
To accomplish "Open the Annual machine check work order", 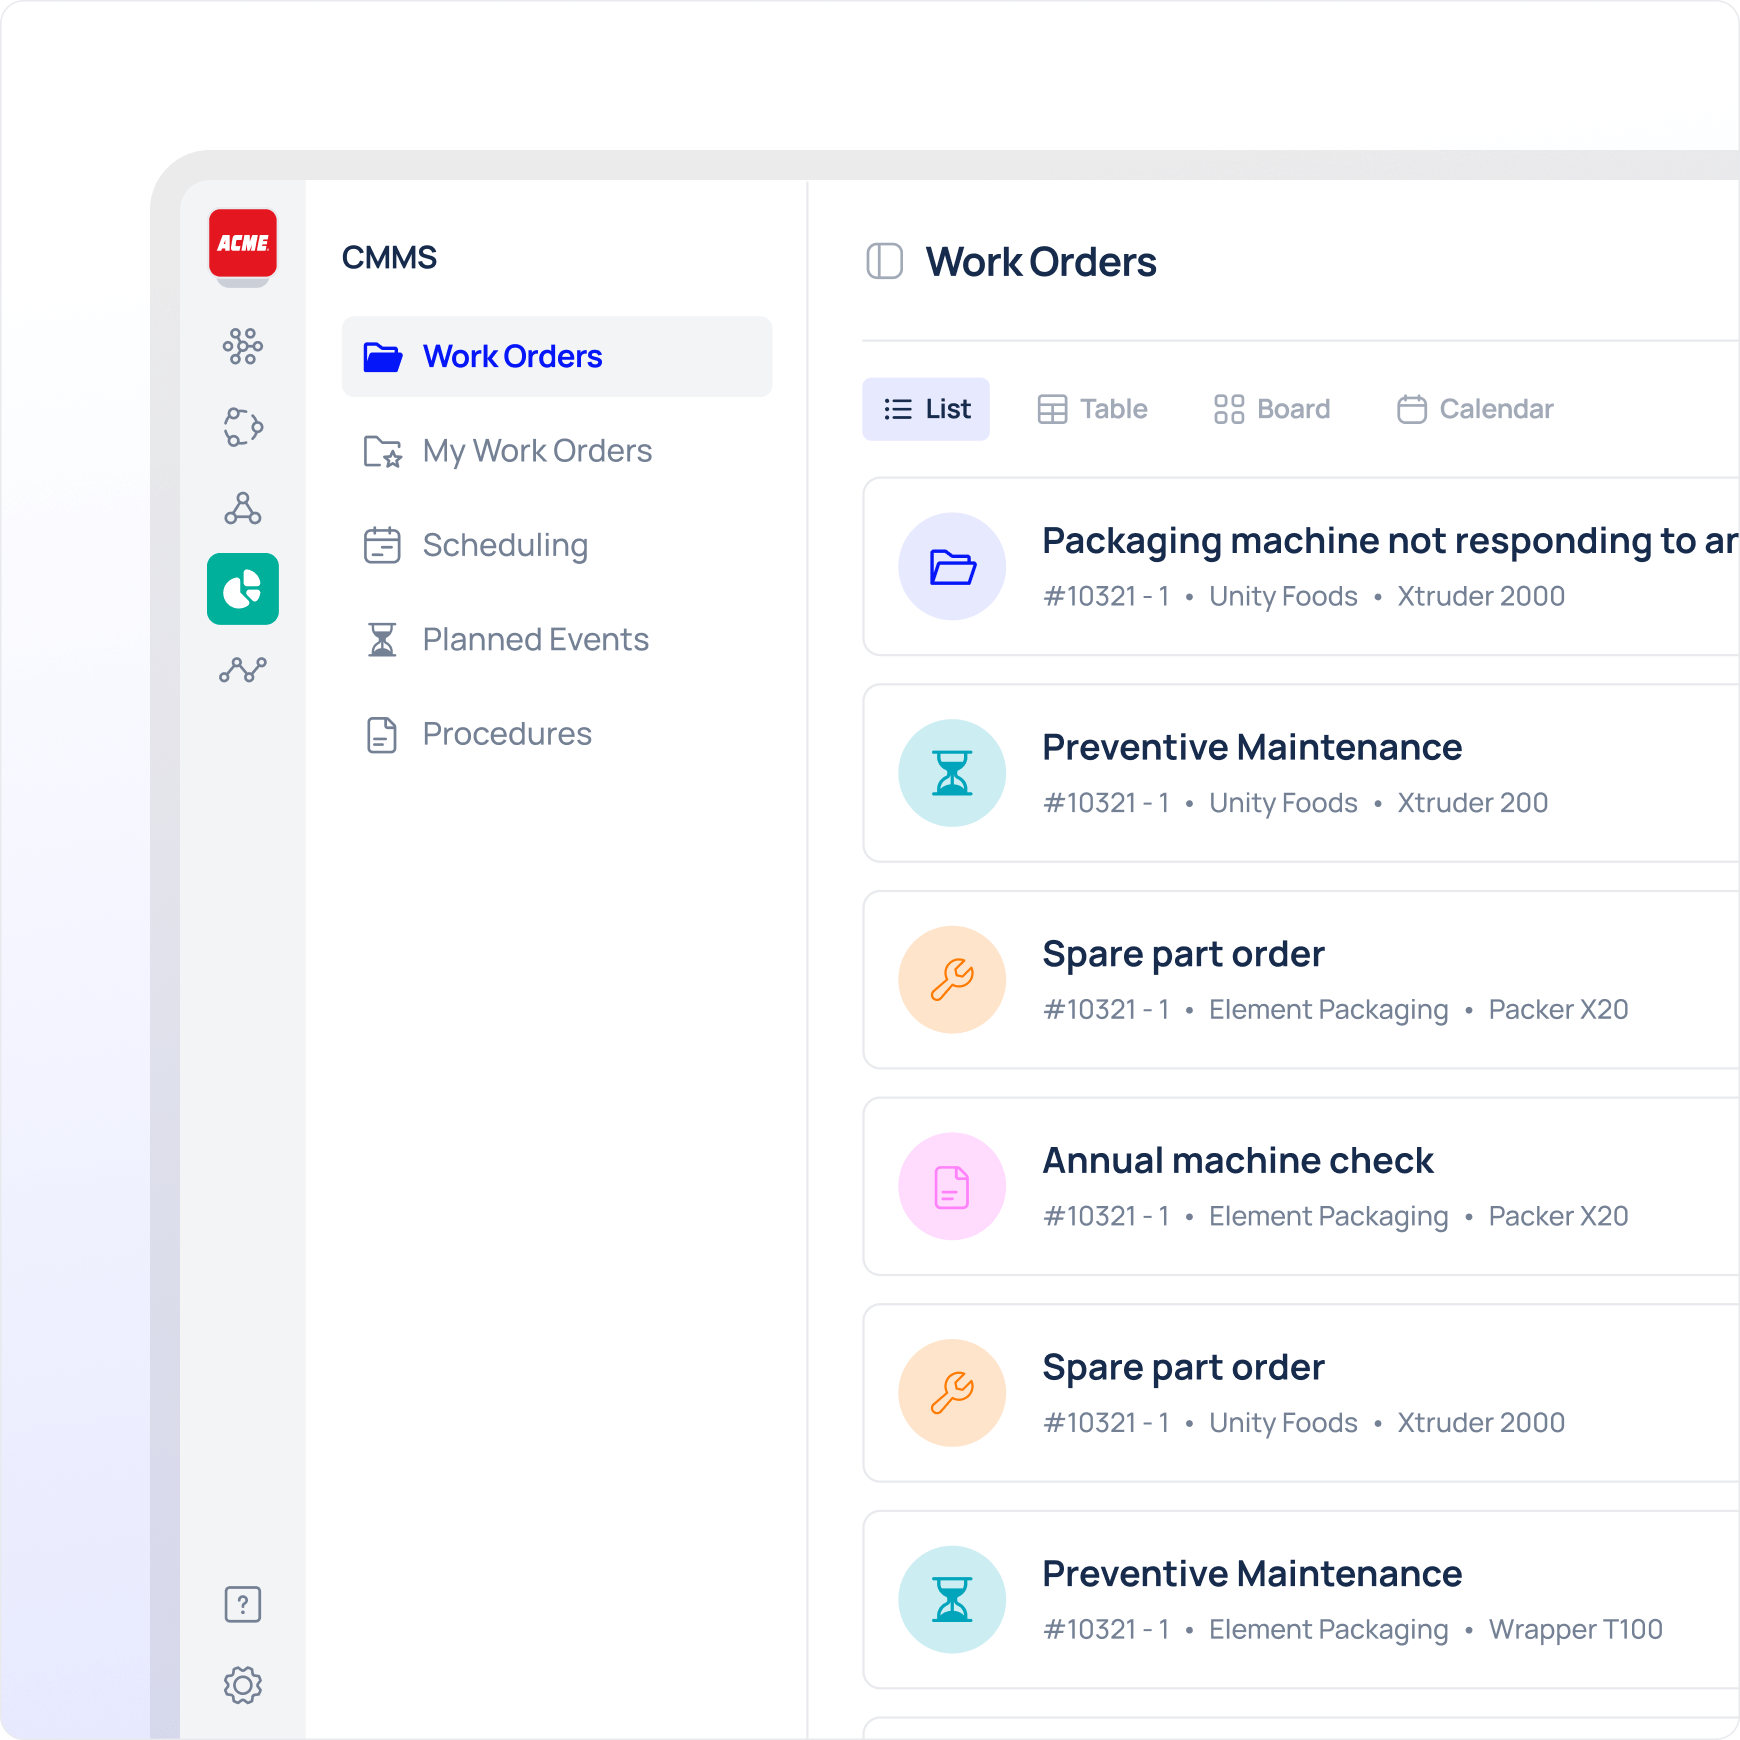I will pos(1237,1162).
